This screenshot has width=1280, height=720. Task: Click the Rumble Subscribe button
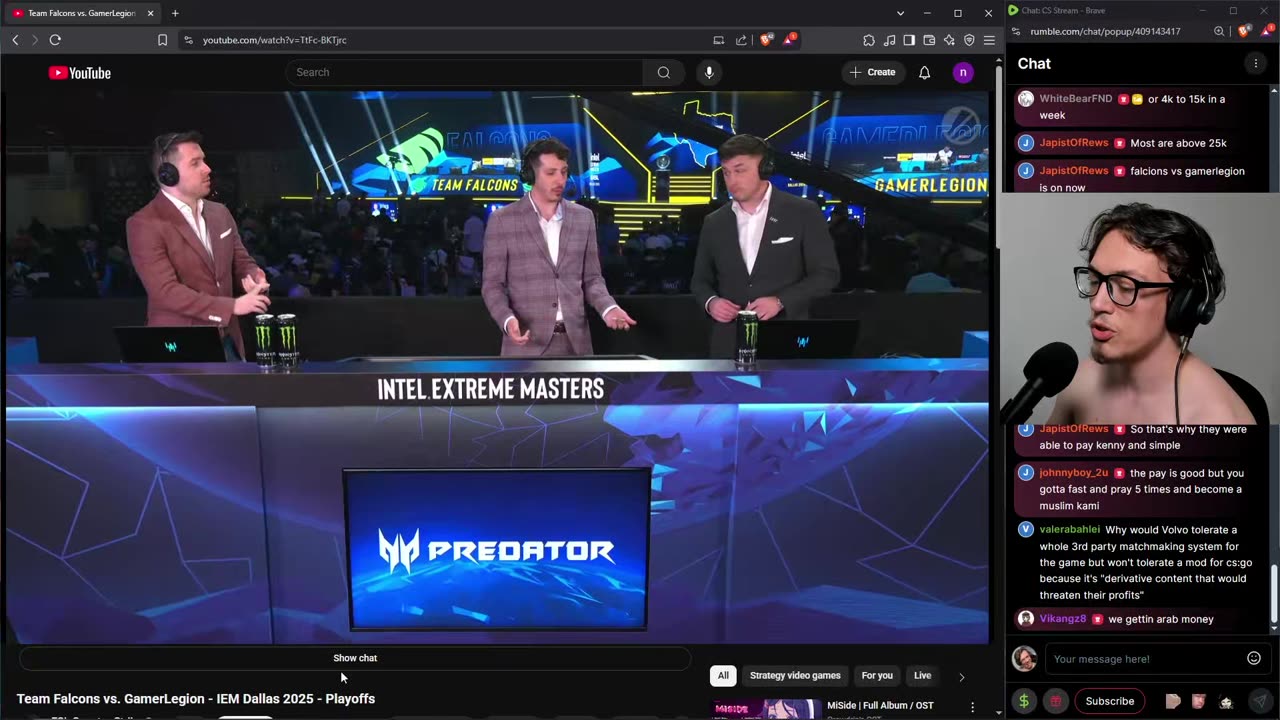1110,701
